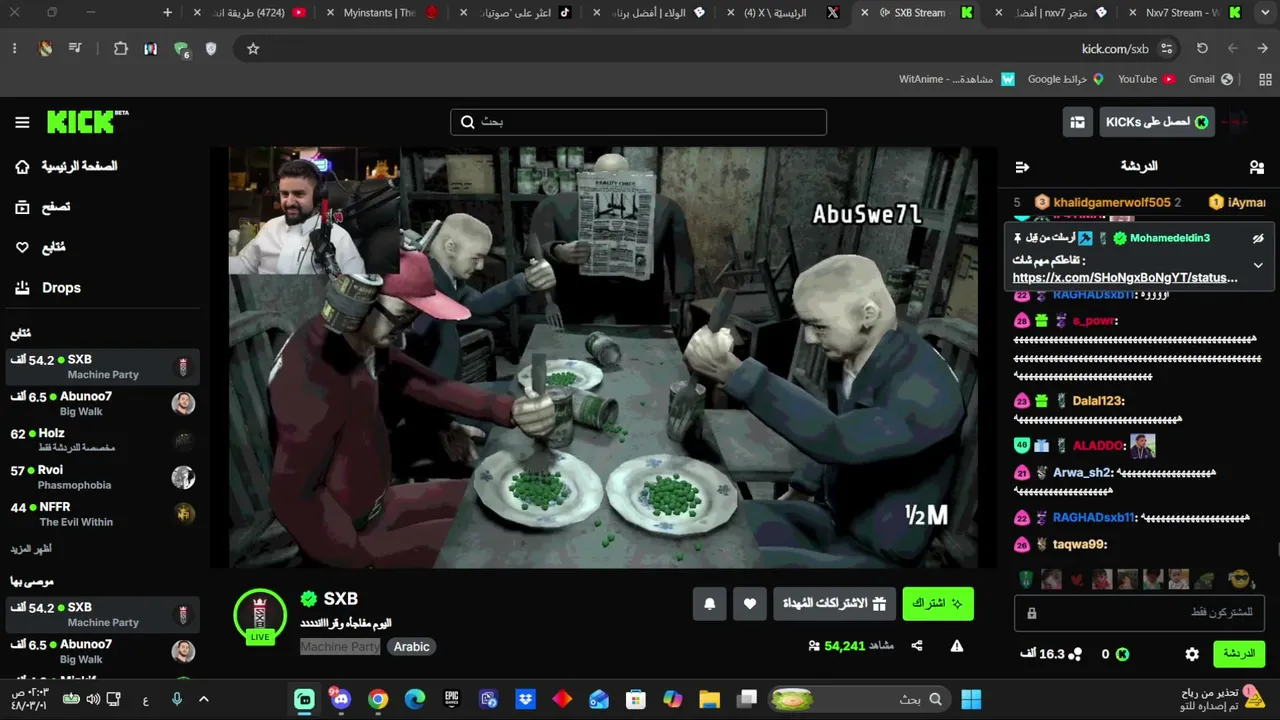Open Discord from the taskbar
Viewport: 1280px width, 720px height.
click(x=341, y=699)
